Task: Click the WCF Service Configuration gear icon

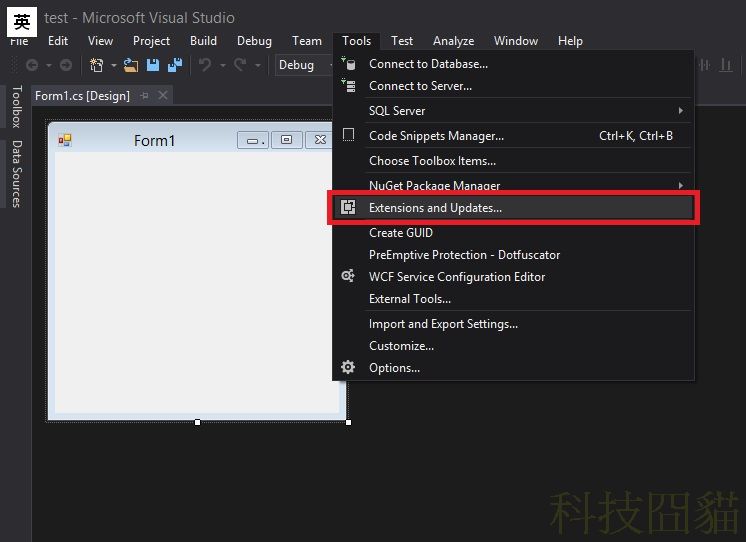Action: (348, 276)
